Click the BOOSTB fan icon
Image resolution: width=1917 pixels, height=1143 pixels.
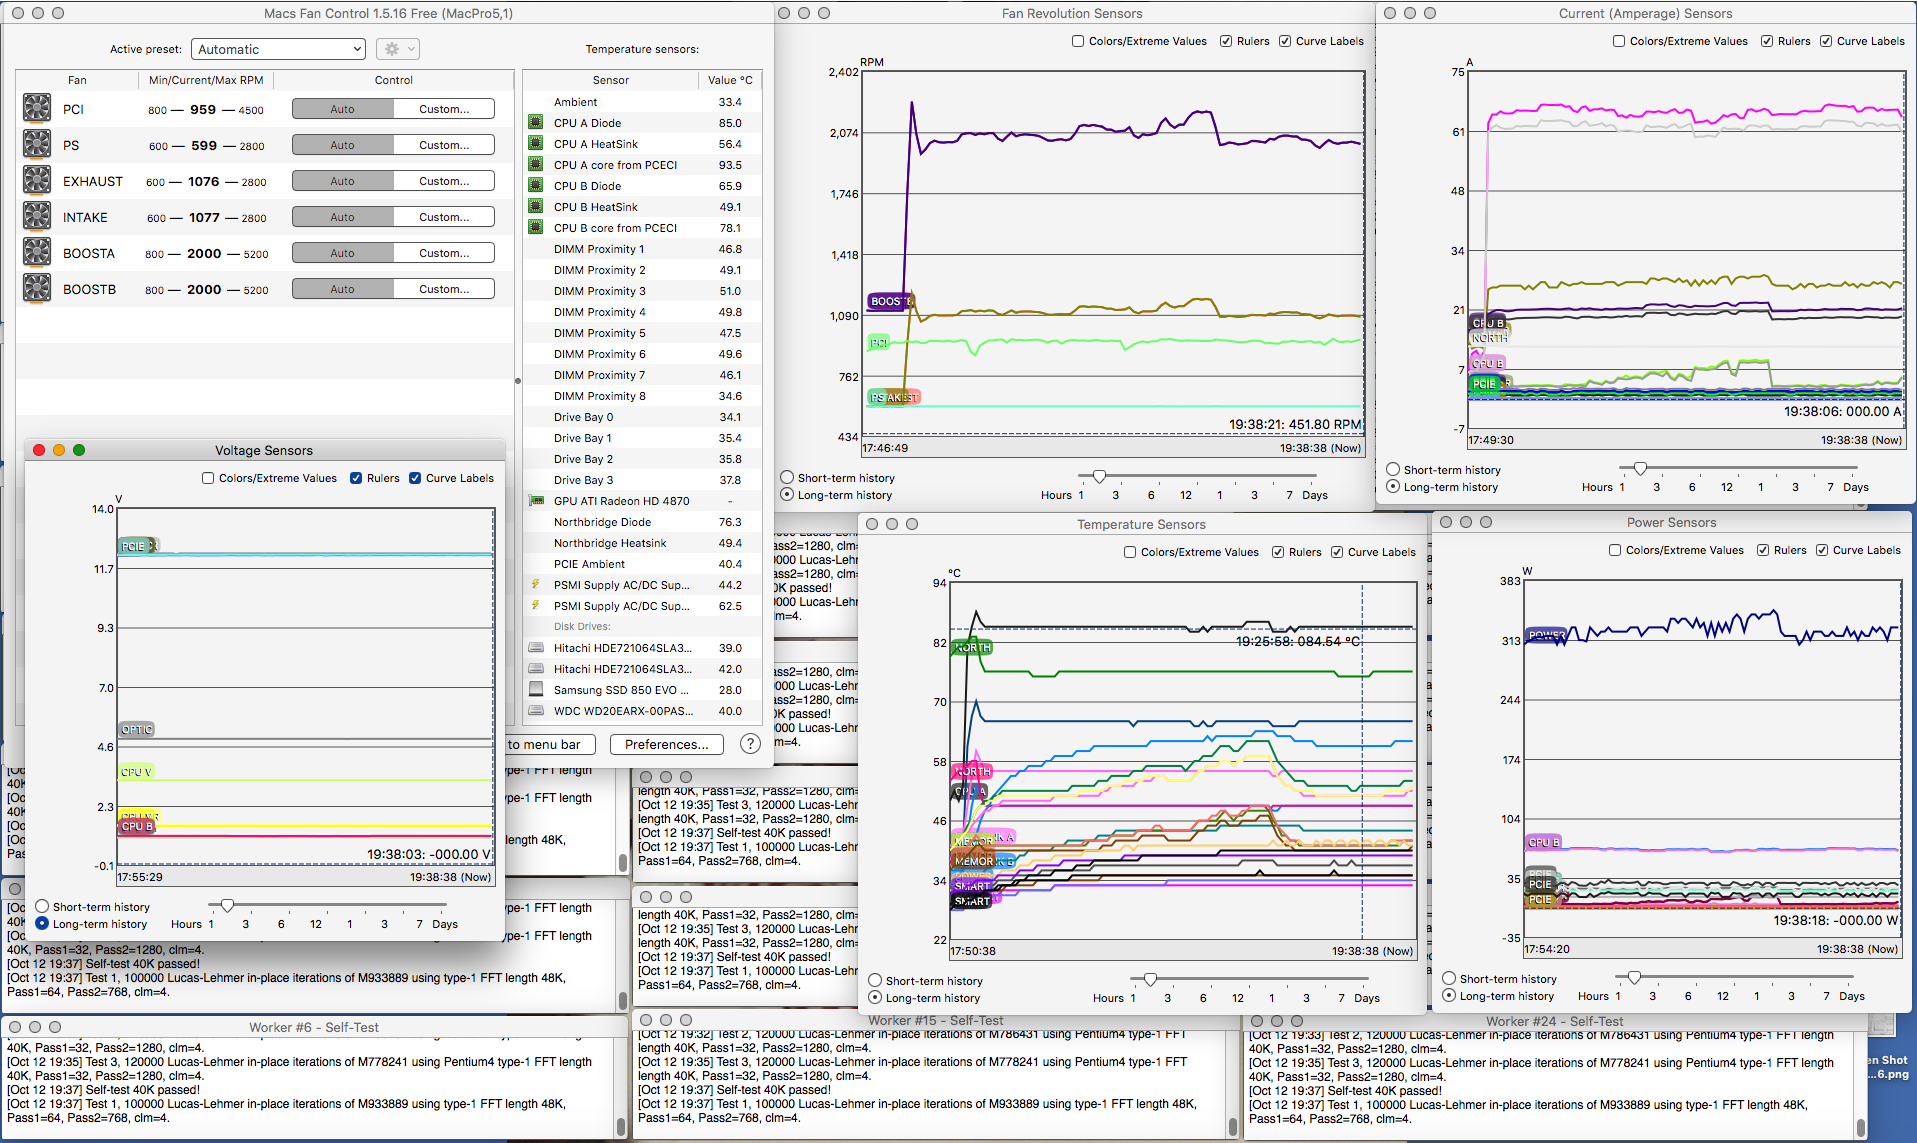tap(37, 288)
